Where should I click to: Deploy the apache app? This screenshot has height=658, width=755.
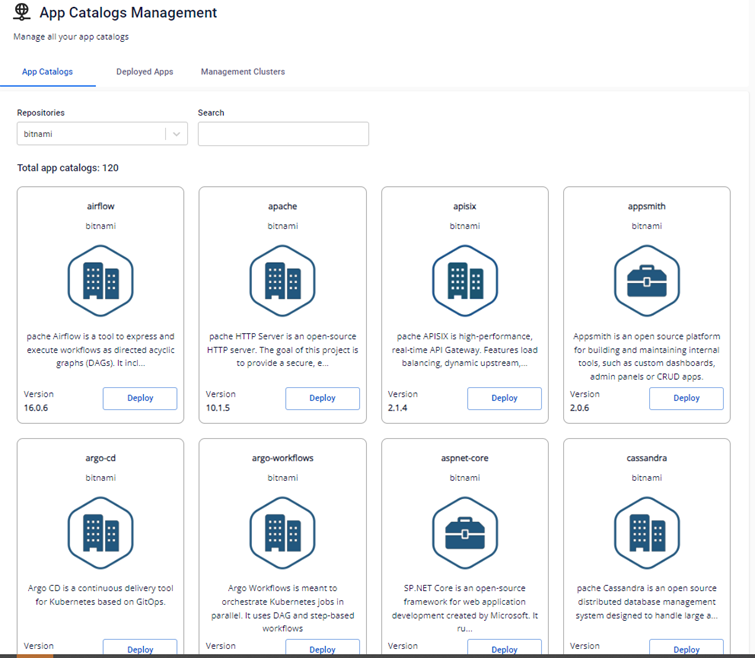point(322,398)
